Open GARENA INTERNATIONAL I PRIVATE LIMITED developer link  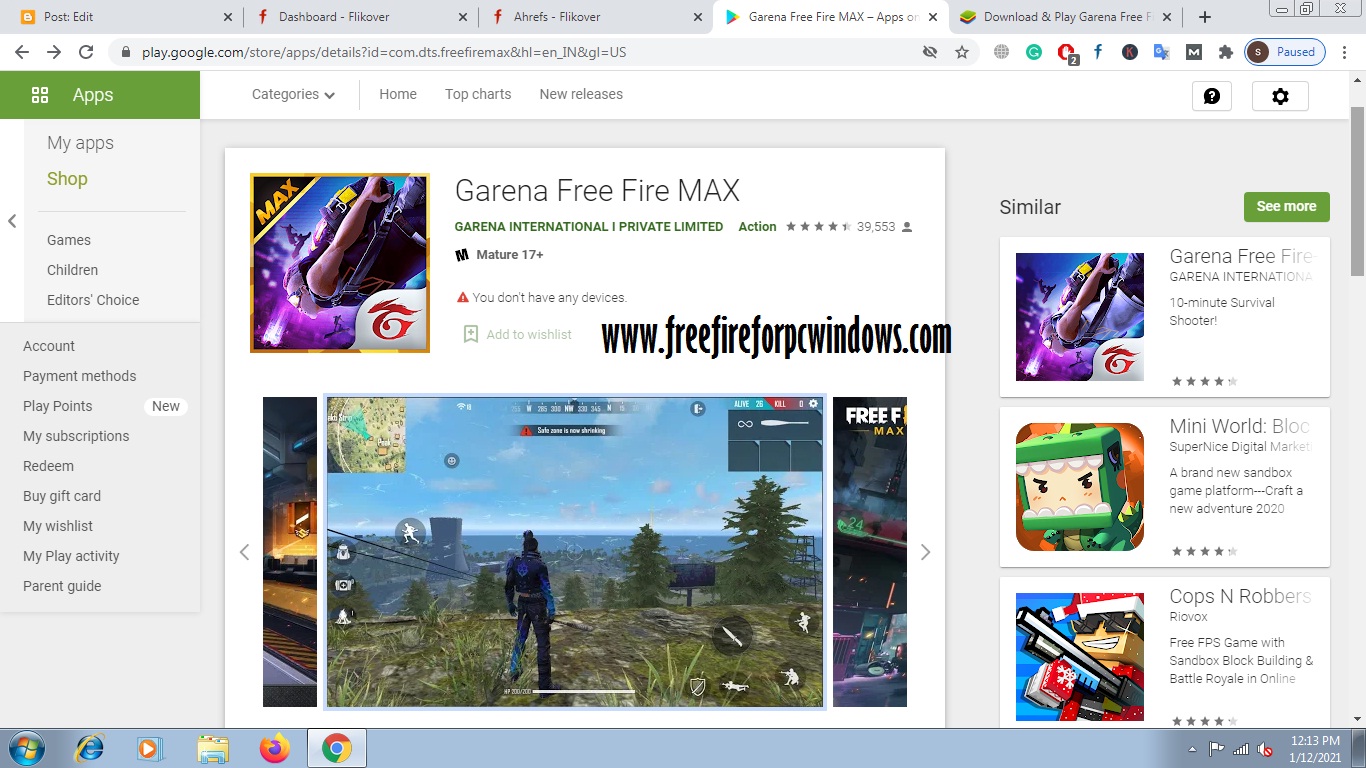(589, 227)
